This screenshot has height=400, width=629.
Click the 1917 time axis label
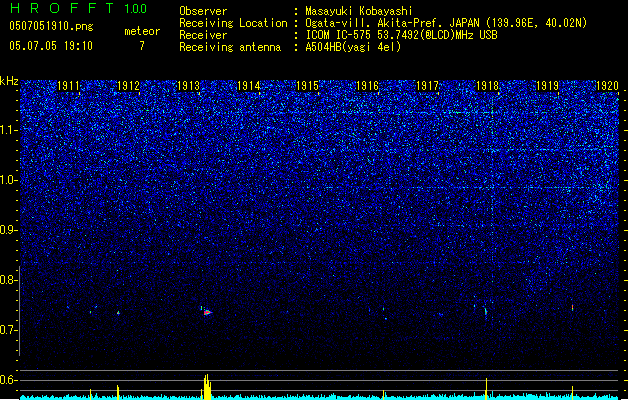(428, 86)
